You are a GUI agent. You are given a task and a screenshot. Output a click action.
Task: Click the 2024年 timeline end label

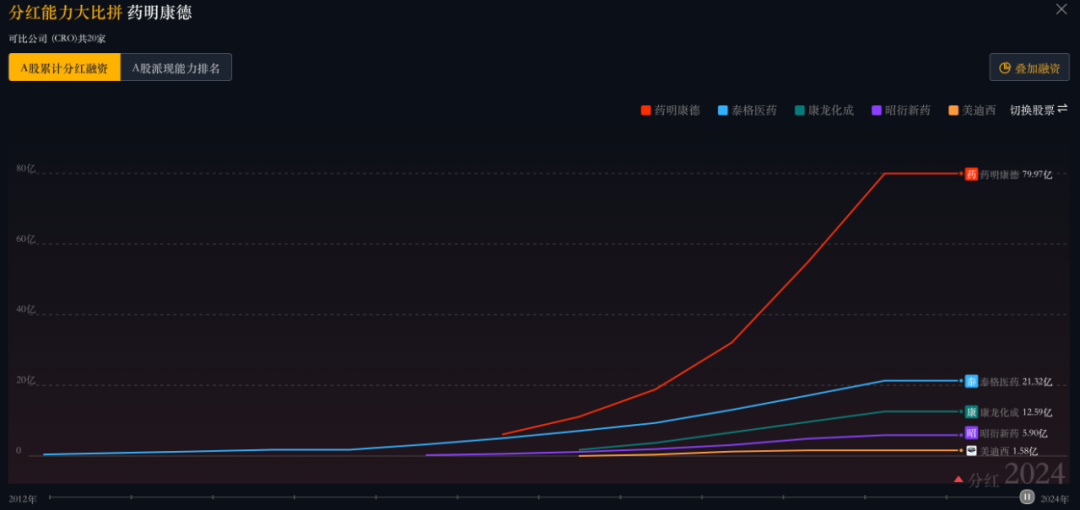[x=1055, y=498]
